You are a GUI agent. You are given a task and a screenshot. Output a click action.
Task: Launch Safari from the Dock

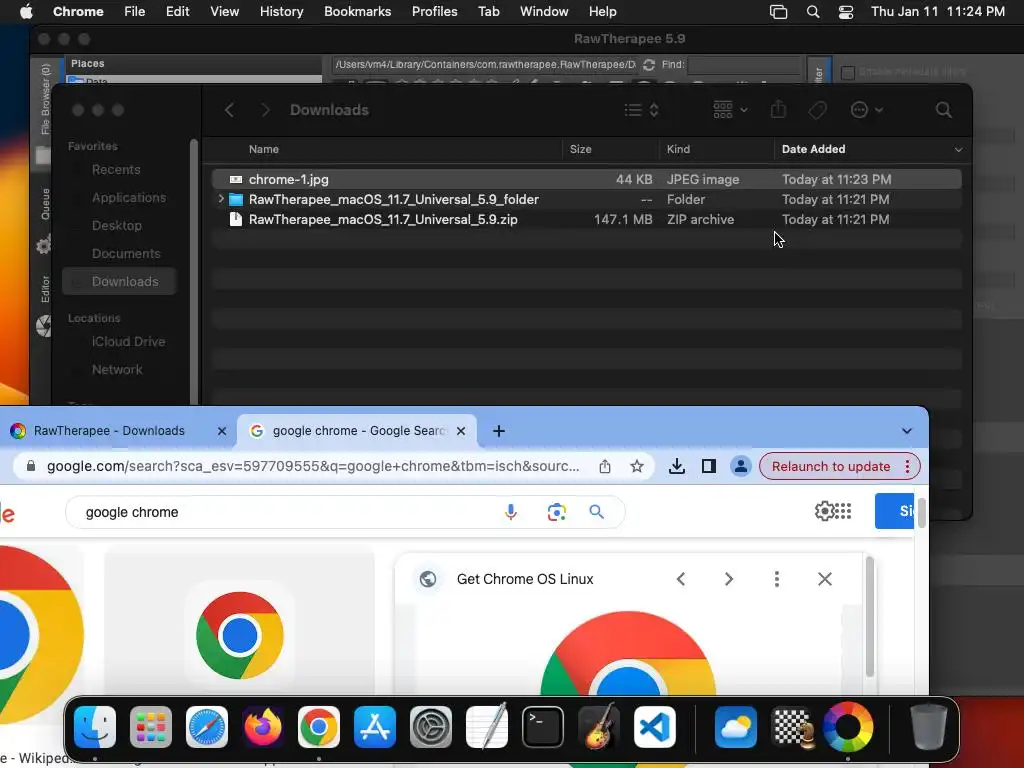pos(207,727)
